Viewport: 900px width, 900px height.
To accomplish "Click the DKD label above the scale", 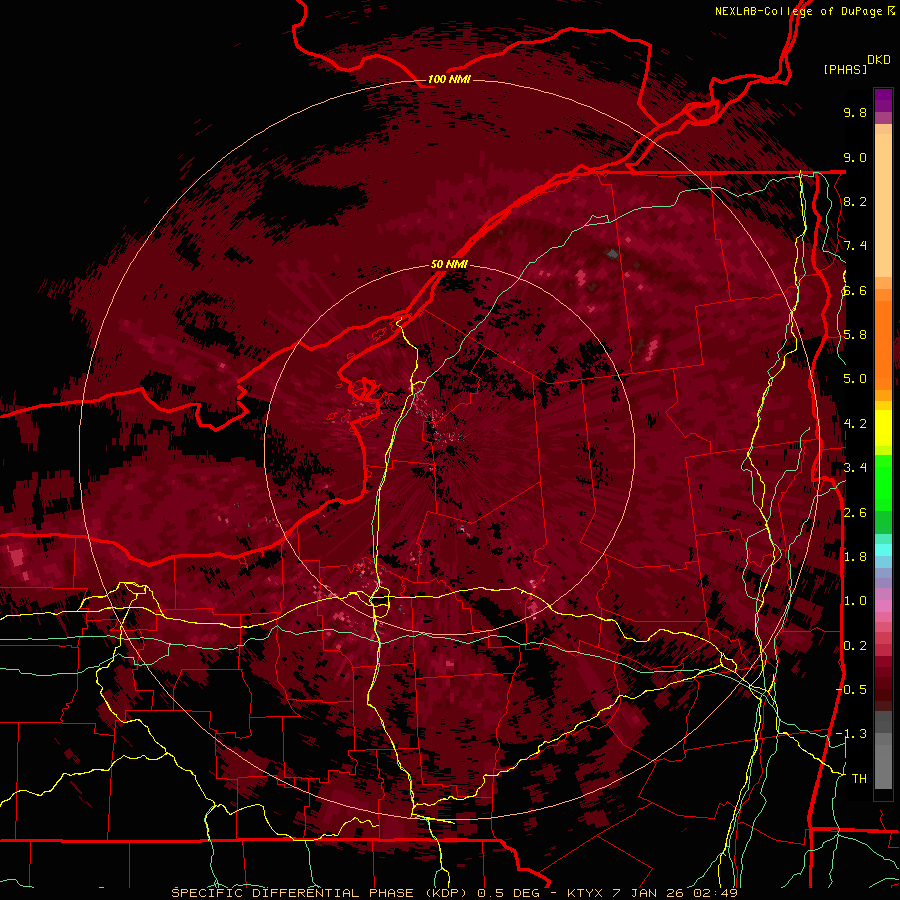I will click(x=879, y=60).
